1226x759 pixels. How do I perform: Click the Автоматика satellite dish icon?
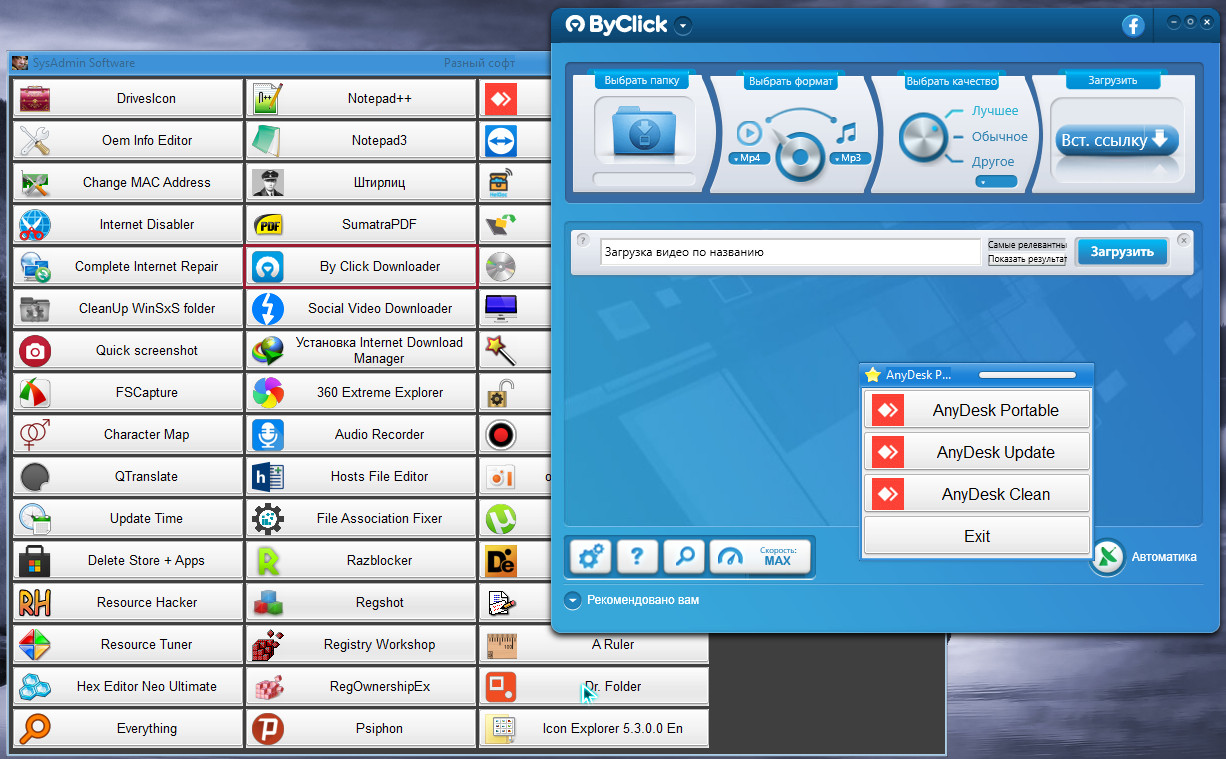[1108, 557]
